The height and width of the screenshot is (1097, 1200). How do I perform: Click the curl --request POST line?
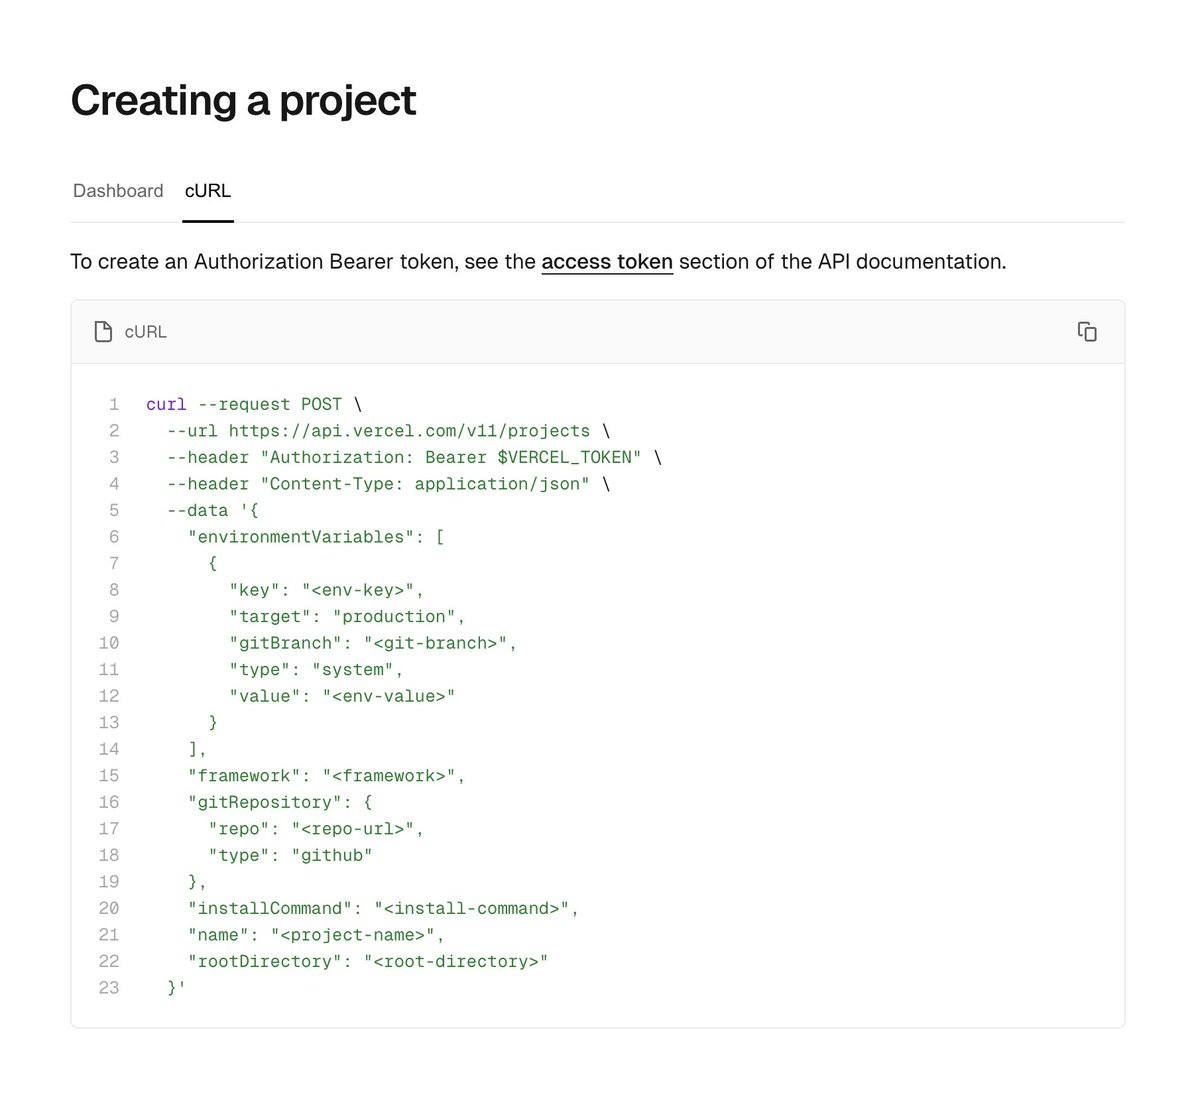tap(254, 404)
